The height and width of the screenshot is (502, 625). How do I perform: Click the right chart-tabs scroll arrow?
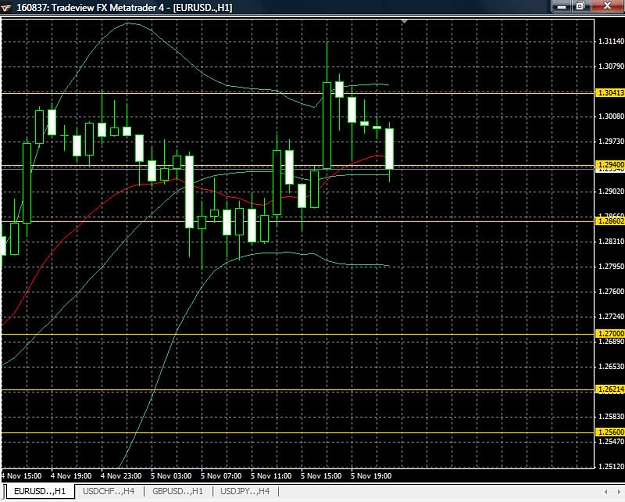pyautogui.click(x=617, y=492)
